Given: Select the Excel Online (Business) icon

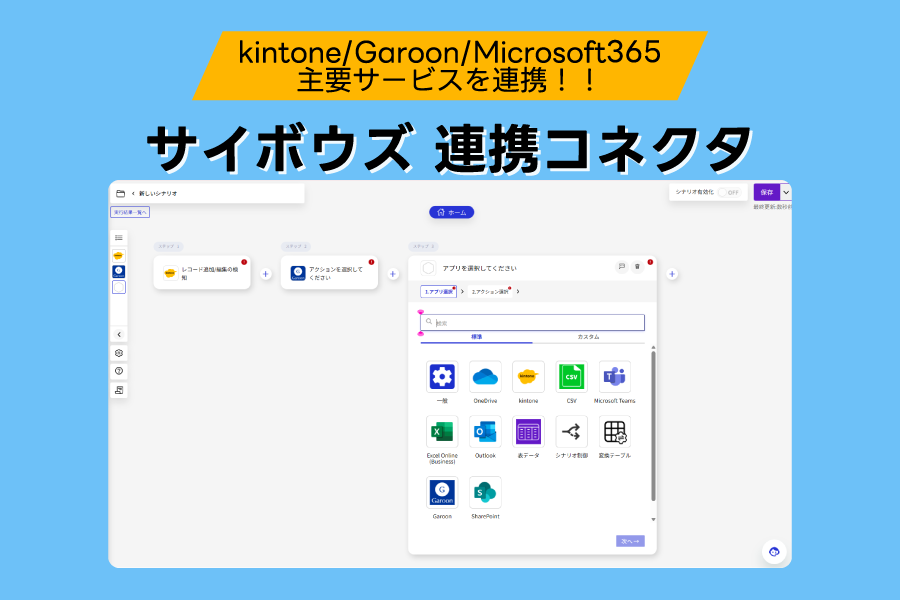Looking at the screenshot, I should point(442,432).
